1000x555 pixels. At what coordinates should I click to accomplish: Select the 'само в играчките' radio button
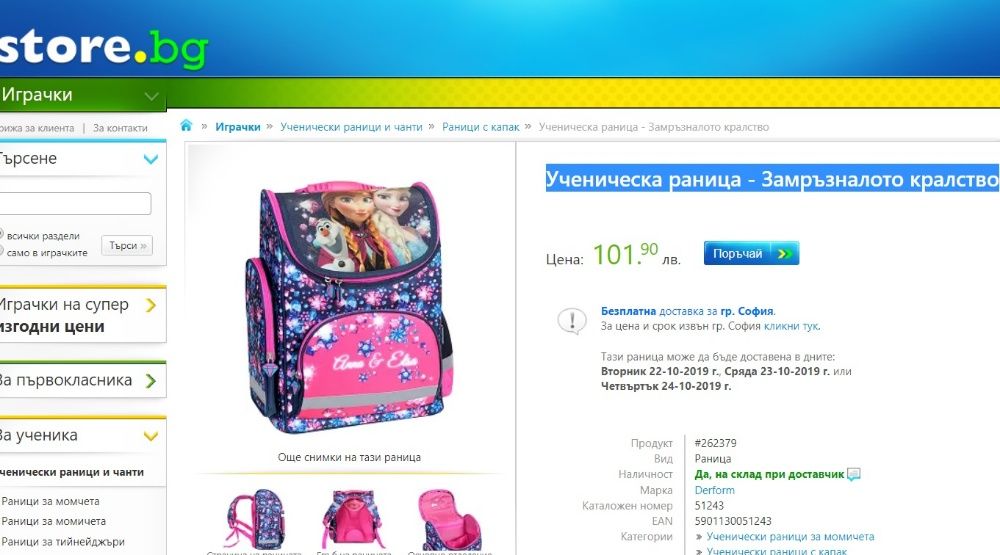[1, 251]
